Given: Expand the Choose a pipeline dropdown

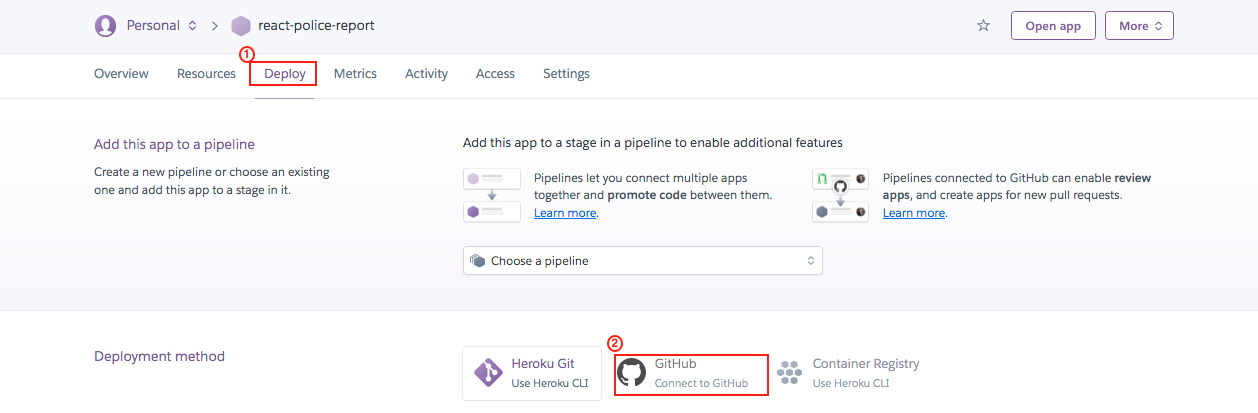Looking at the screenshot, I should [642, 261].
